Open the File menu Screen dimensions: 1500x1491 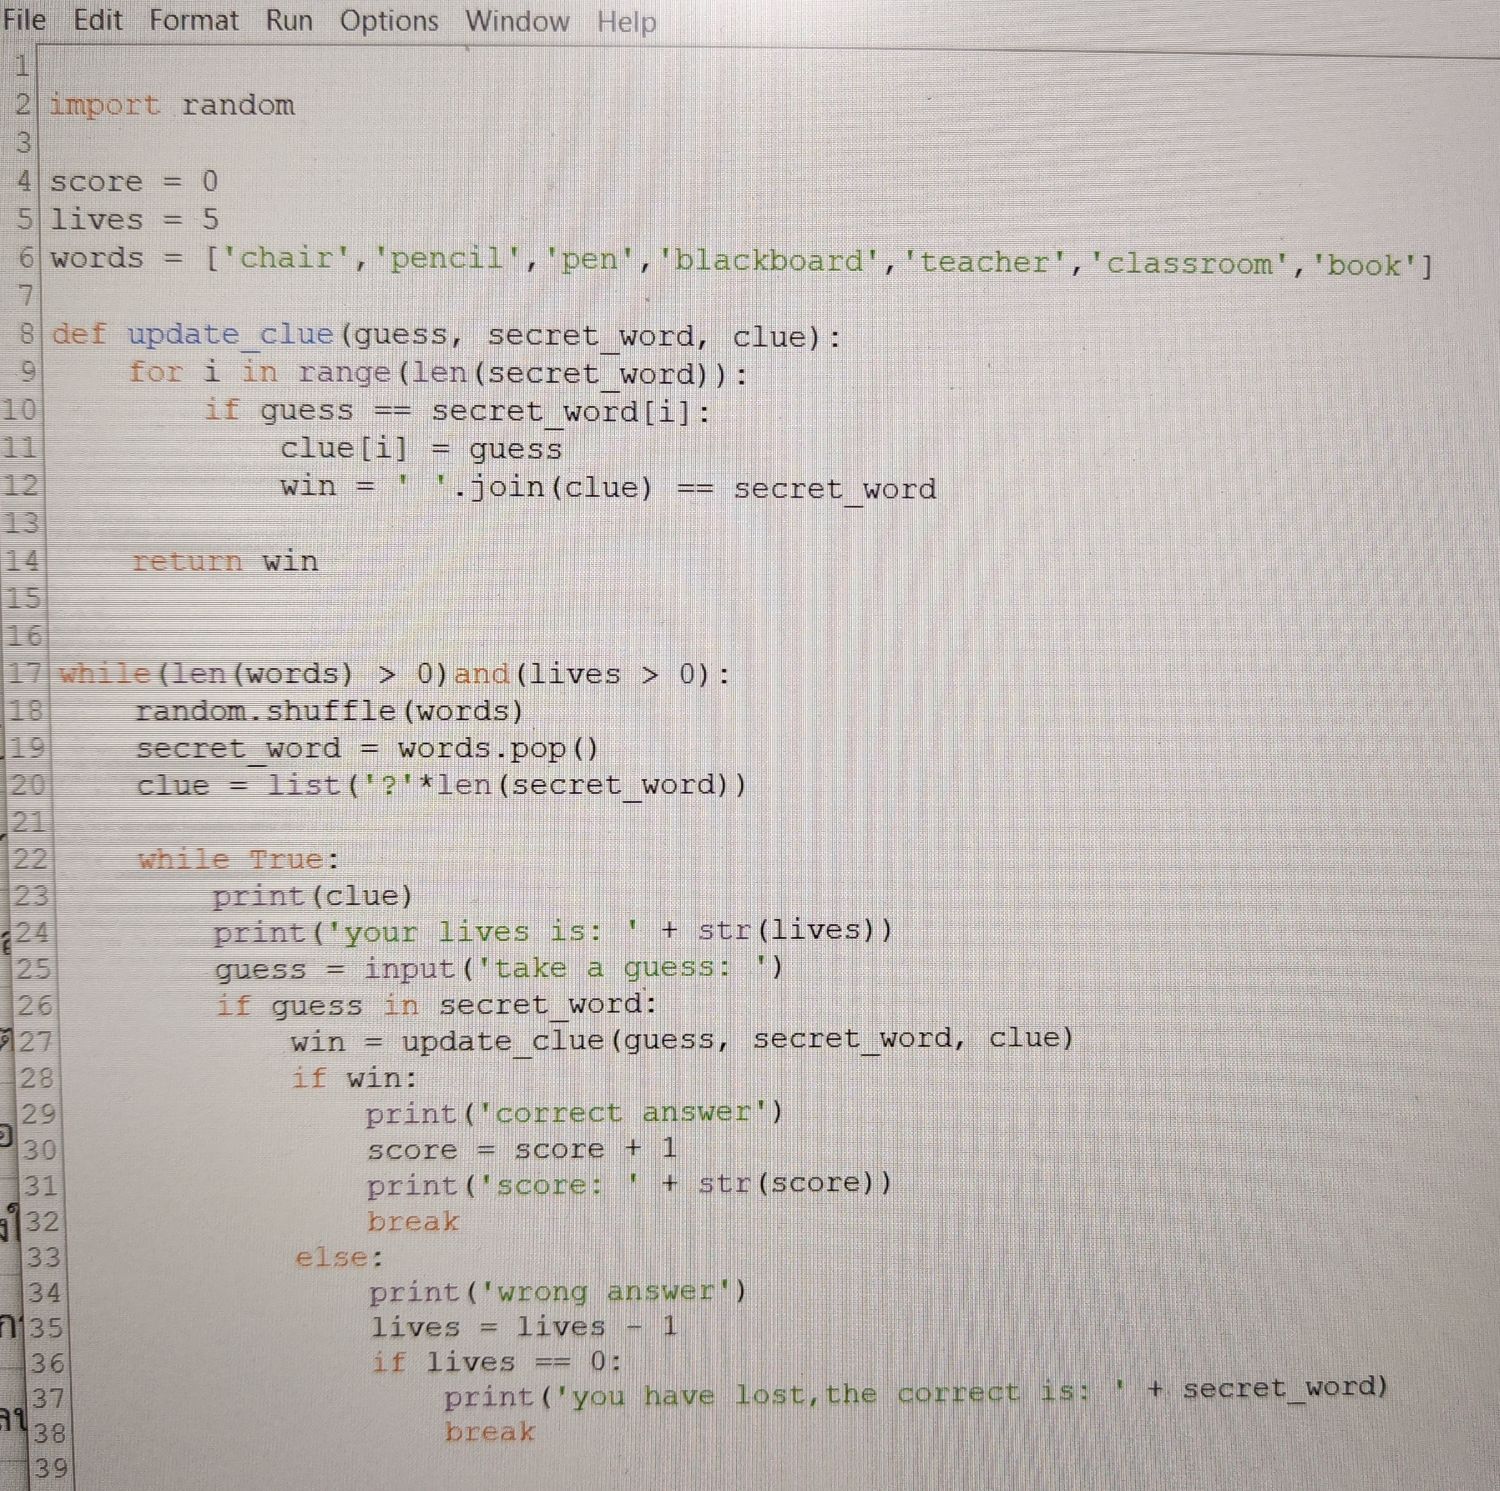(x=24, y=20)
